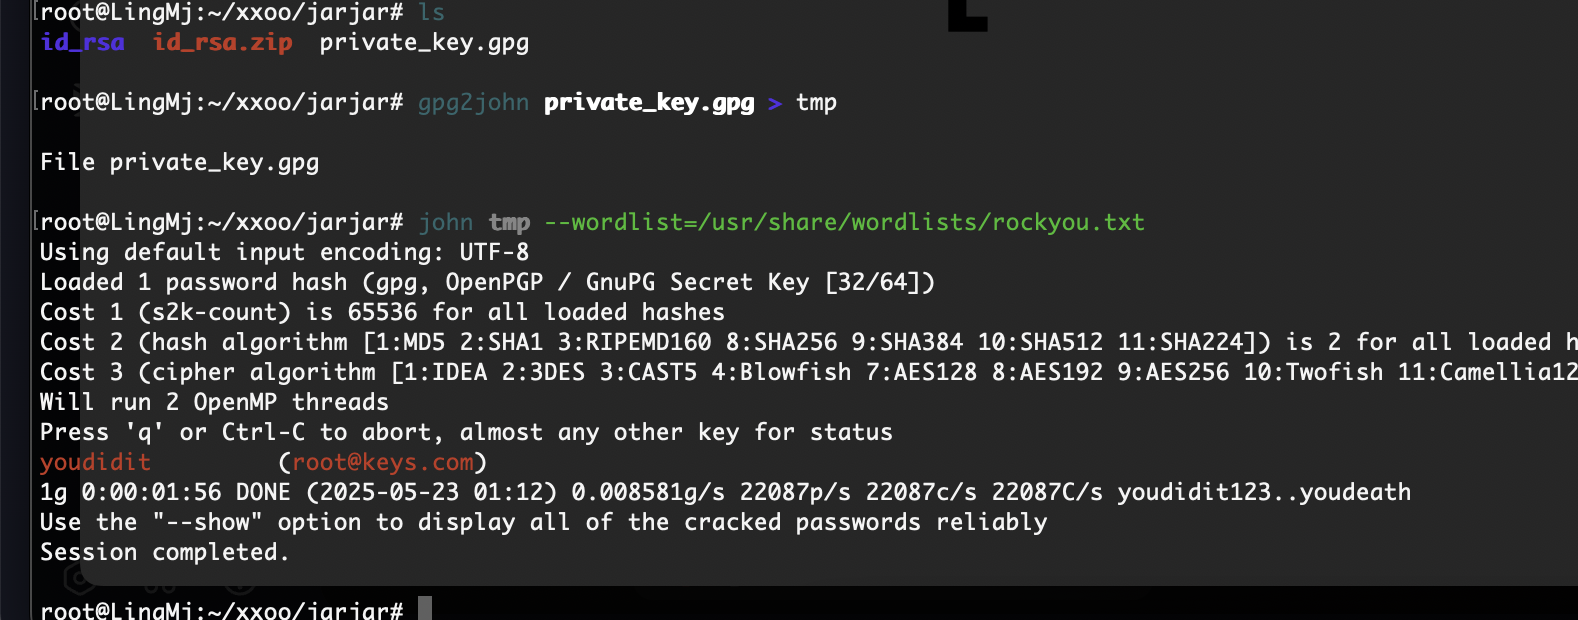Image resolution: width=1578 pixels, height=620 pixels.
Task: Click the black shape at the top edge
Action: [x=967, y=14]
